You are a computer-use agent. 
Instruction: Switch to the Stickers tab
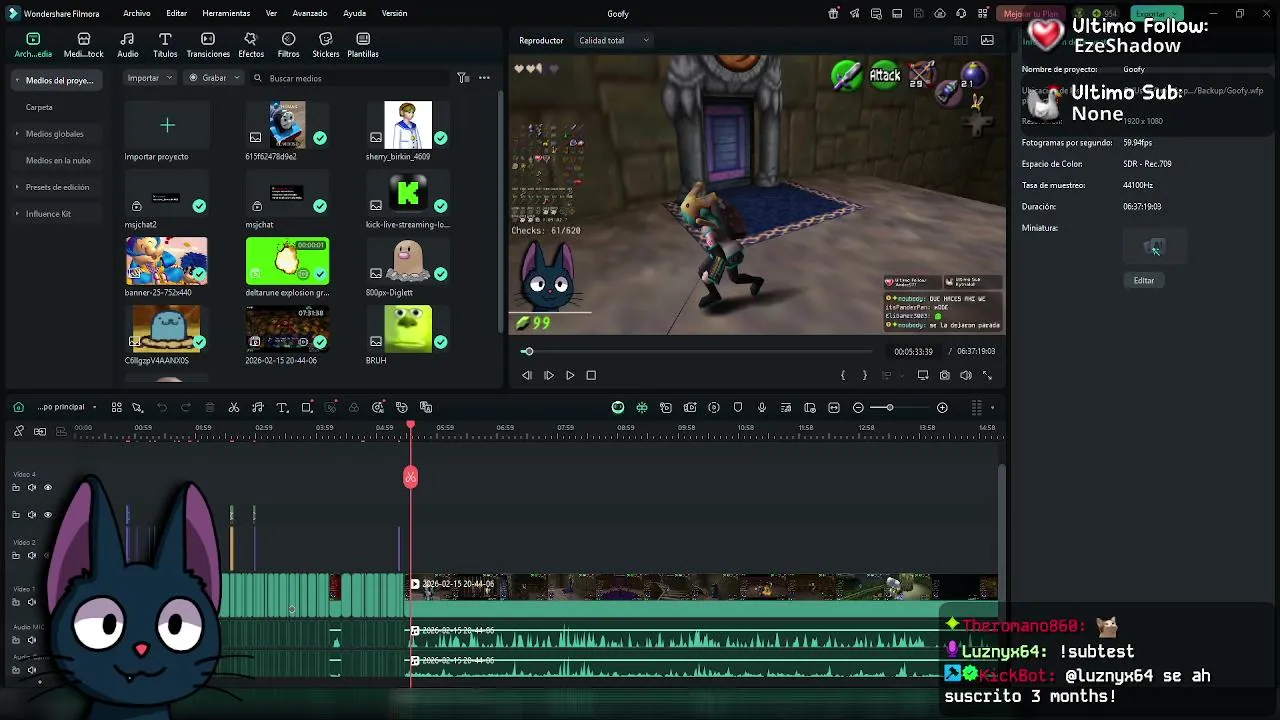325,45
